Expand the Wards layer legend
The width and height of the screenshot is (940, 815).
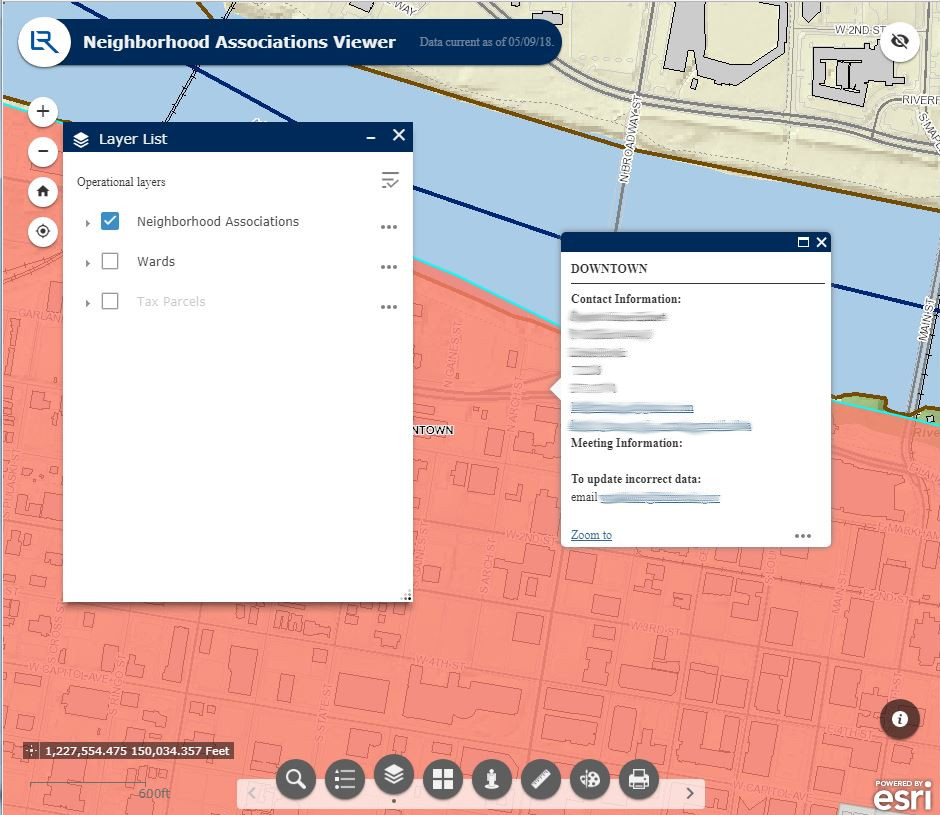pos(88,262)
